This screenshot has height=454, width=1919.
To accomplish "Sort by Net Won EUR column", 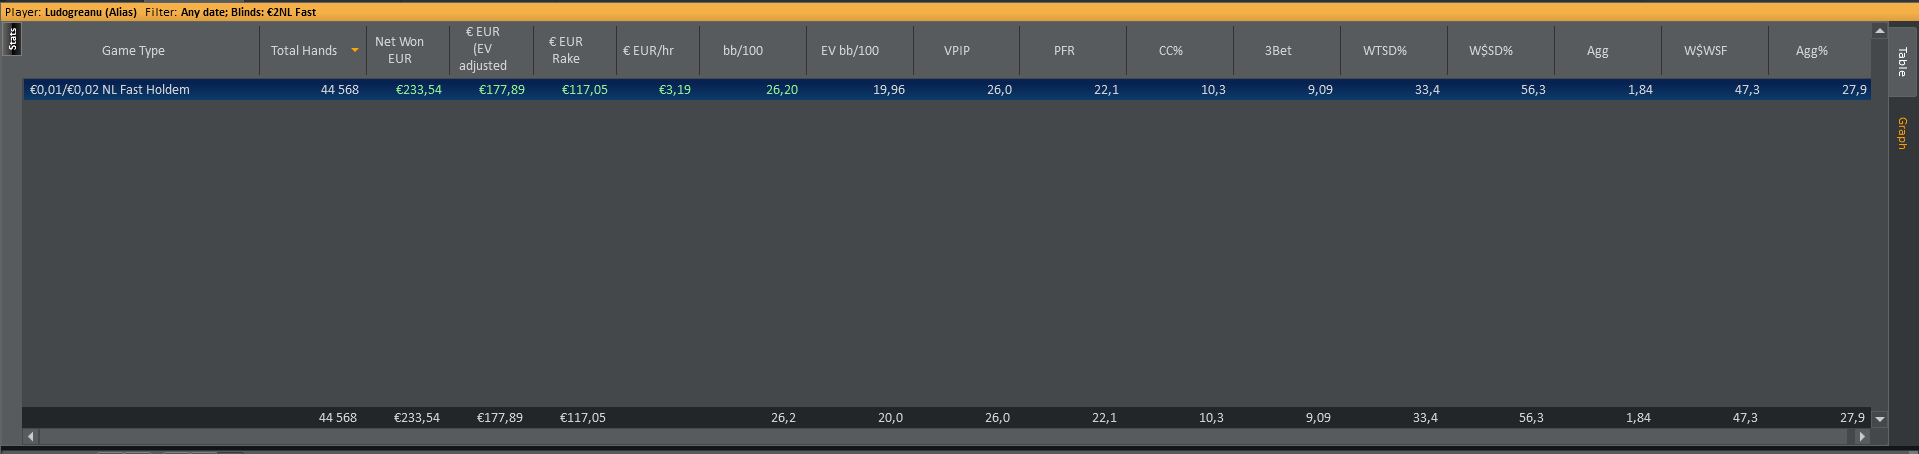I will coord(399,50).
